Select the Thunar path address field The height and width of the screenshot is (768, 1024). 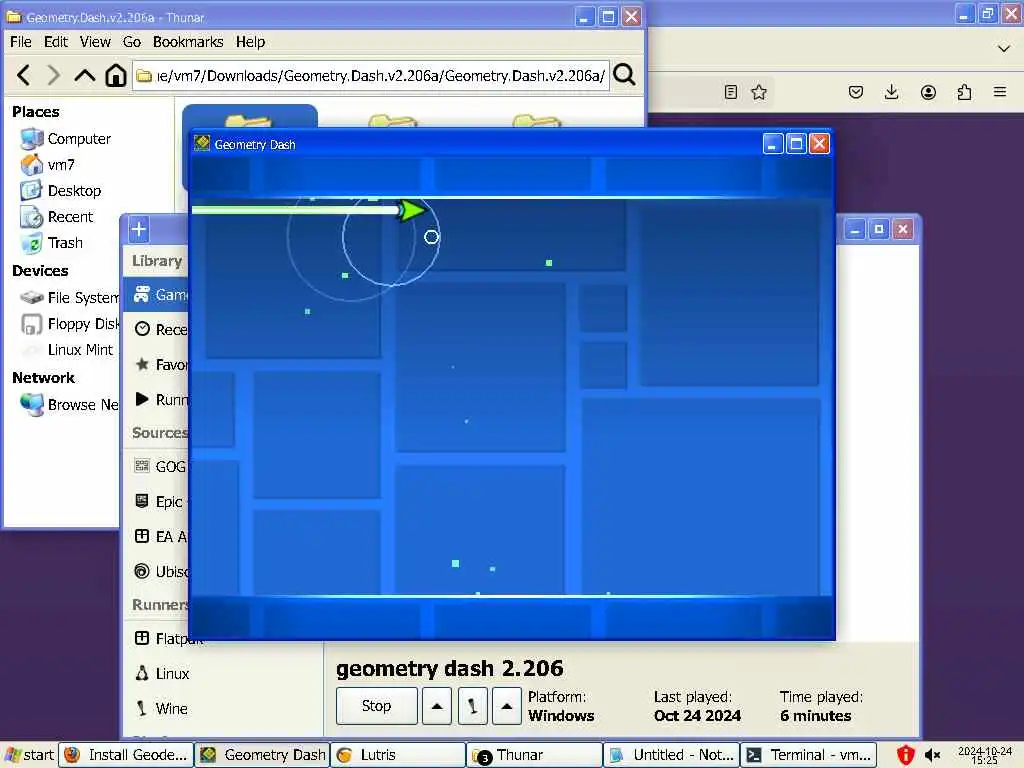pyautogui.click(x=371, y=76)
